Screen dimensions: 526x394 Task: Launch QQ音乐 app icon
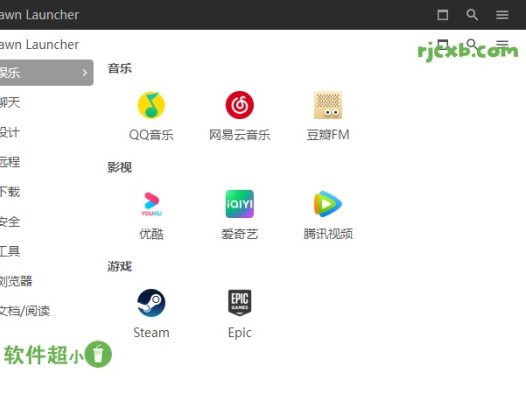(151, 105)
